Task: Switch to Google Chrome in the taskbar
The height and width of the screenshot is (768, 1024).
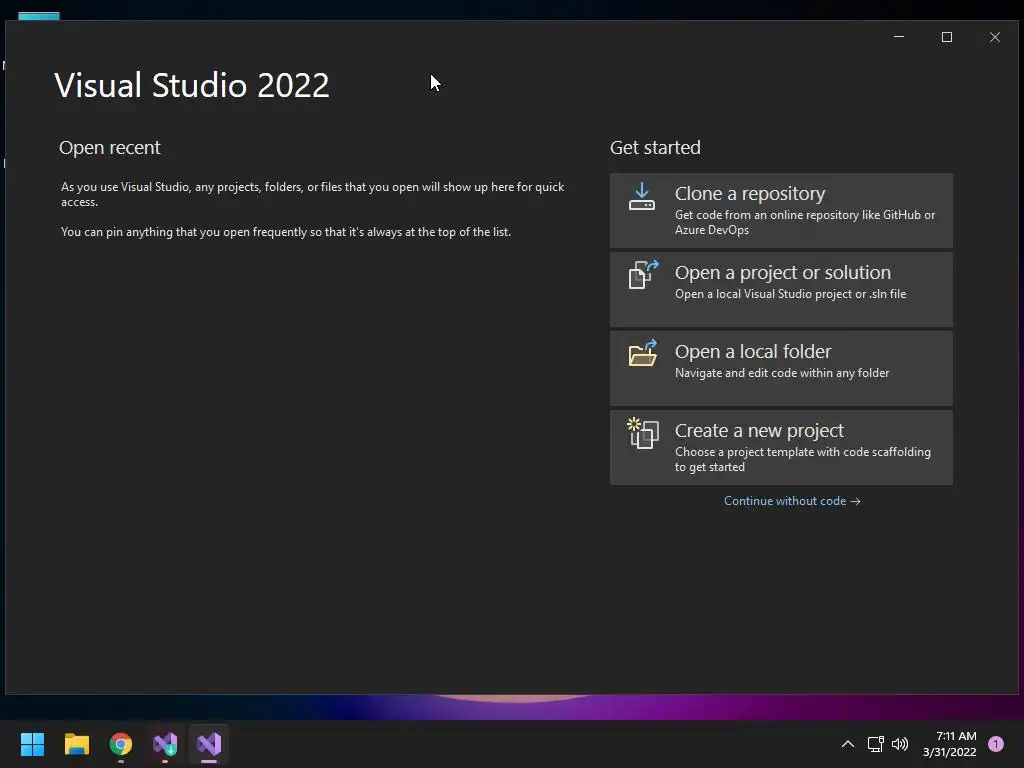Action: (x=121, y=744)
